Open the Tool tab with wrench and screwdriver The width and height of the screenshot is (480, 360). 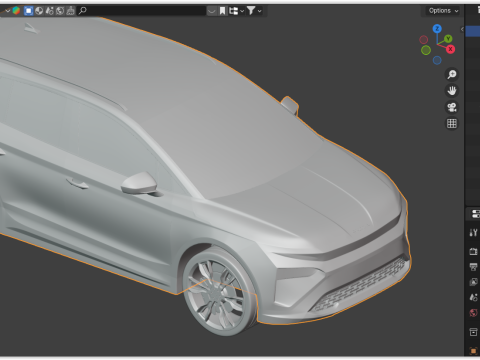coord(473,232)
